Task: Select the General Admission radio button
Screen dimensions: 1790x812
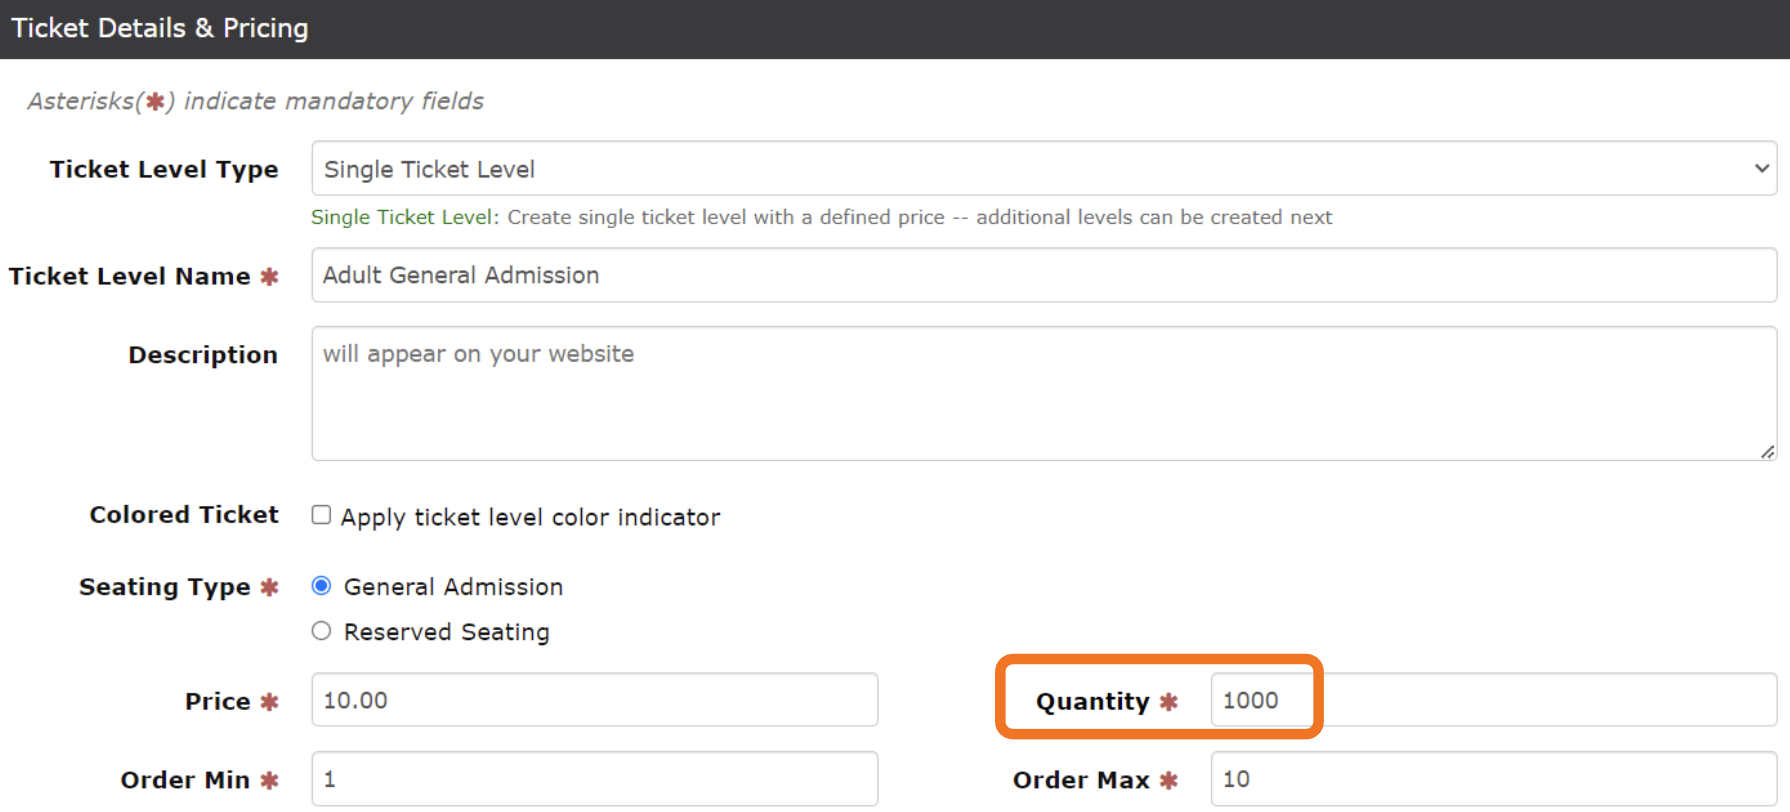Action: coord(321,586)
